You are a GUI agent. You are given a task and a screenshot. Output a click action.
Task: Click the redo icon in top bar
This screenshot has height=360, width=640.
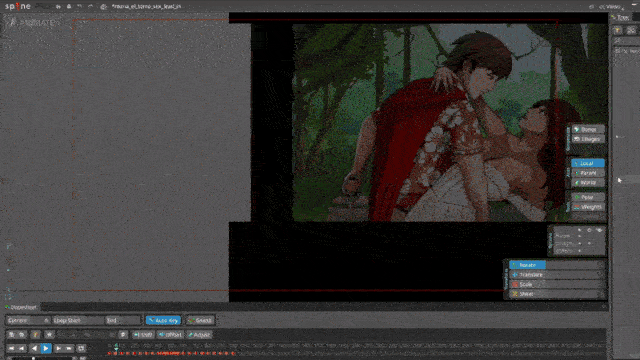pos(90,7)
